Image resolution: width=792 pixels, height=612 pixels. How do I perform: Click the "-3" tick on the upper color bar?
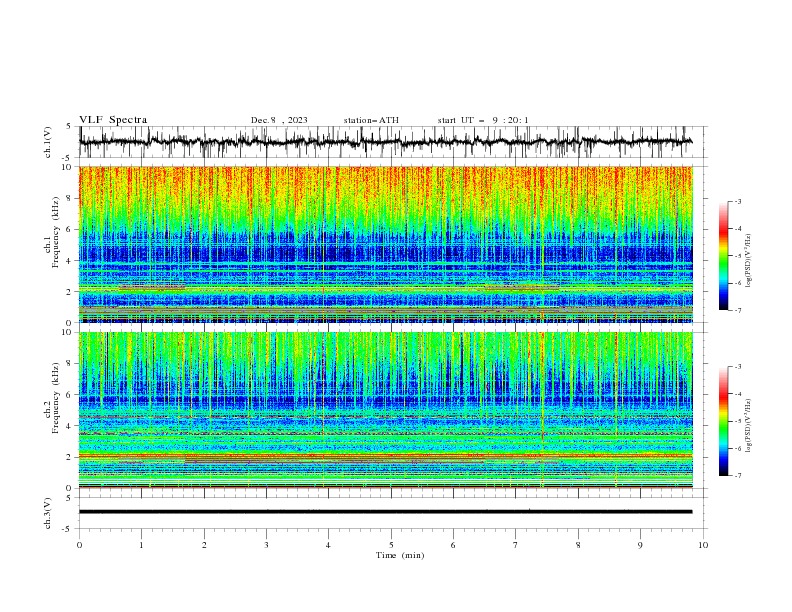(x=737, y=201)
